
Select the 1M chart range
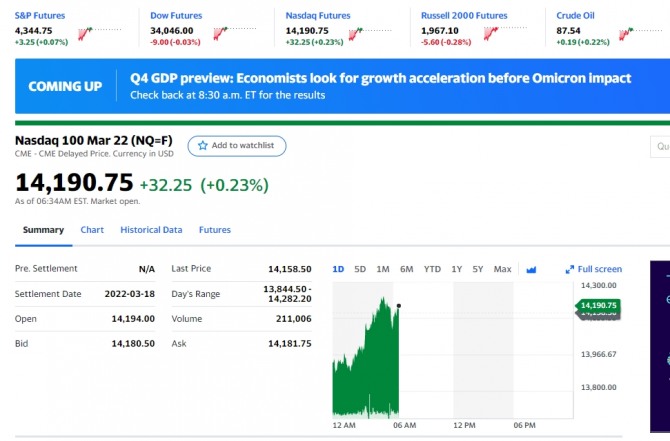click(x=383, y=269)
